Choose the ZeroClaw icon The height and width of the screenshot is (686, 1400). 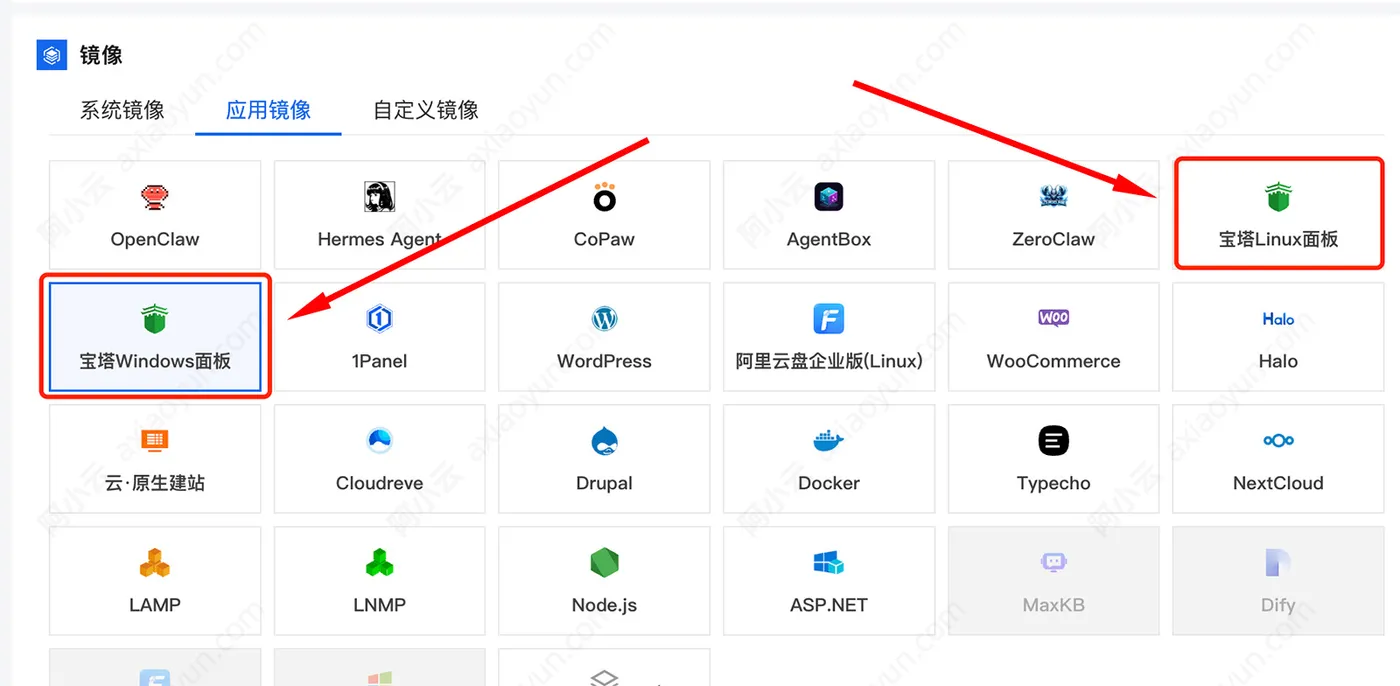1053,197
